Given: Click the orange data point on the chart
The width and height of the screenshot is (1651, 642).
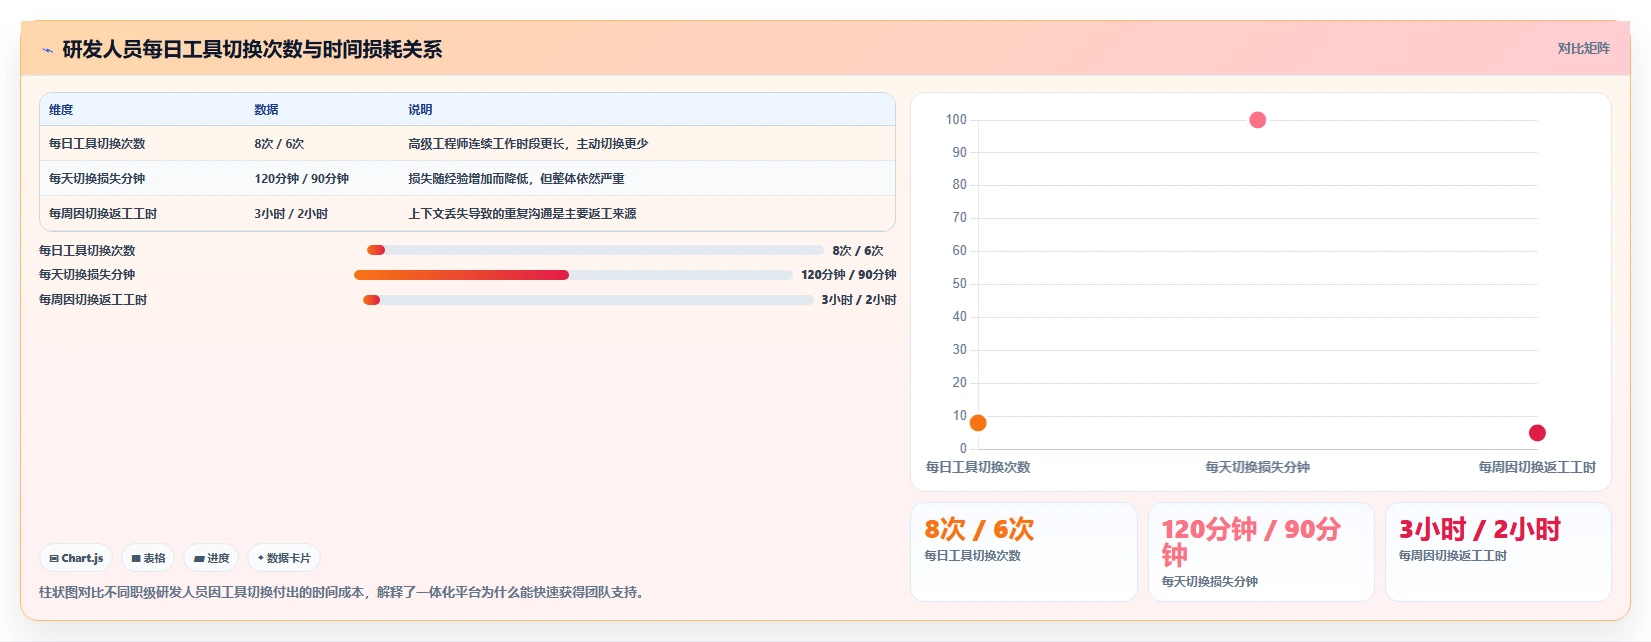Looking at the screenshot, I should coord(978,423).
